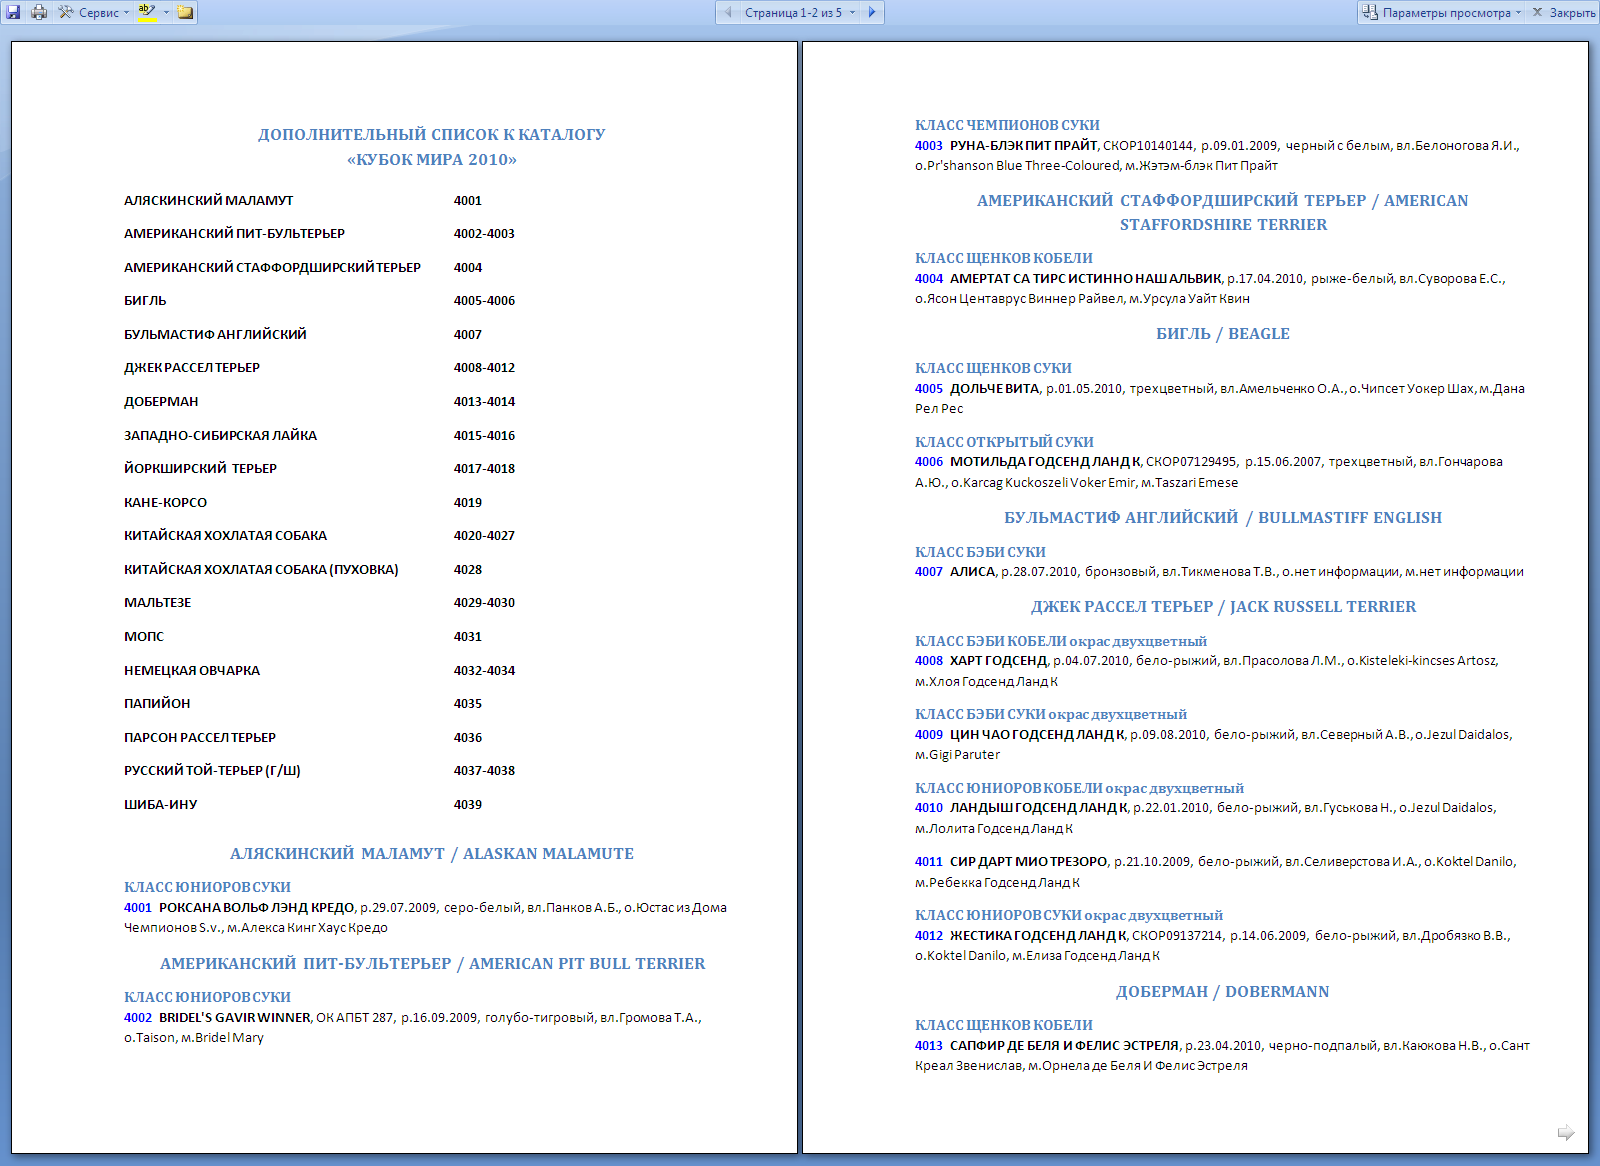Open the Страница 1-2 из 5 page dropdown
This screenshot has width=1600, height=1166.
click(800, 13)
